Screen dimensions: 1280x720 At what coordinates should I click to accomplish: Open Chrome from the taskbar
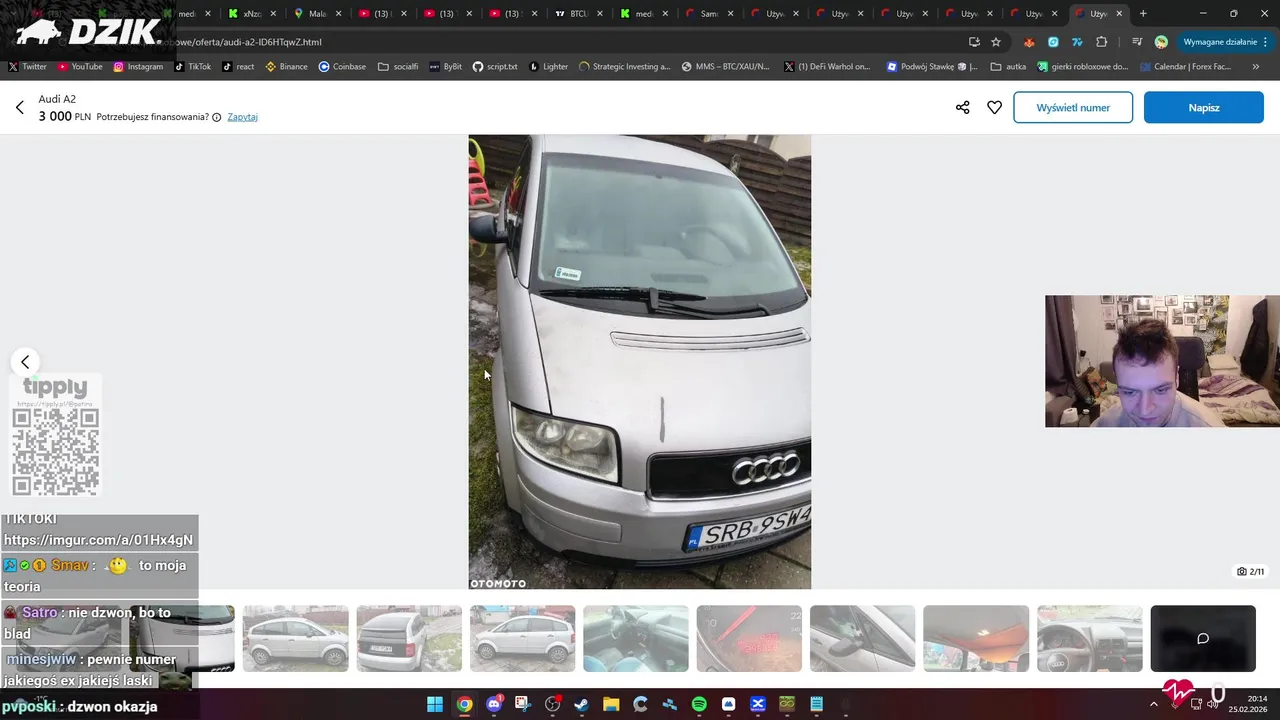[x=464, y=704]
